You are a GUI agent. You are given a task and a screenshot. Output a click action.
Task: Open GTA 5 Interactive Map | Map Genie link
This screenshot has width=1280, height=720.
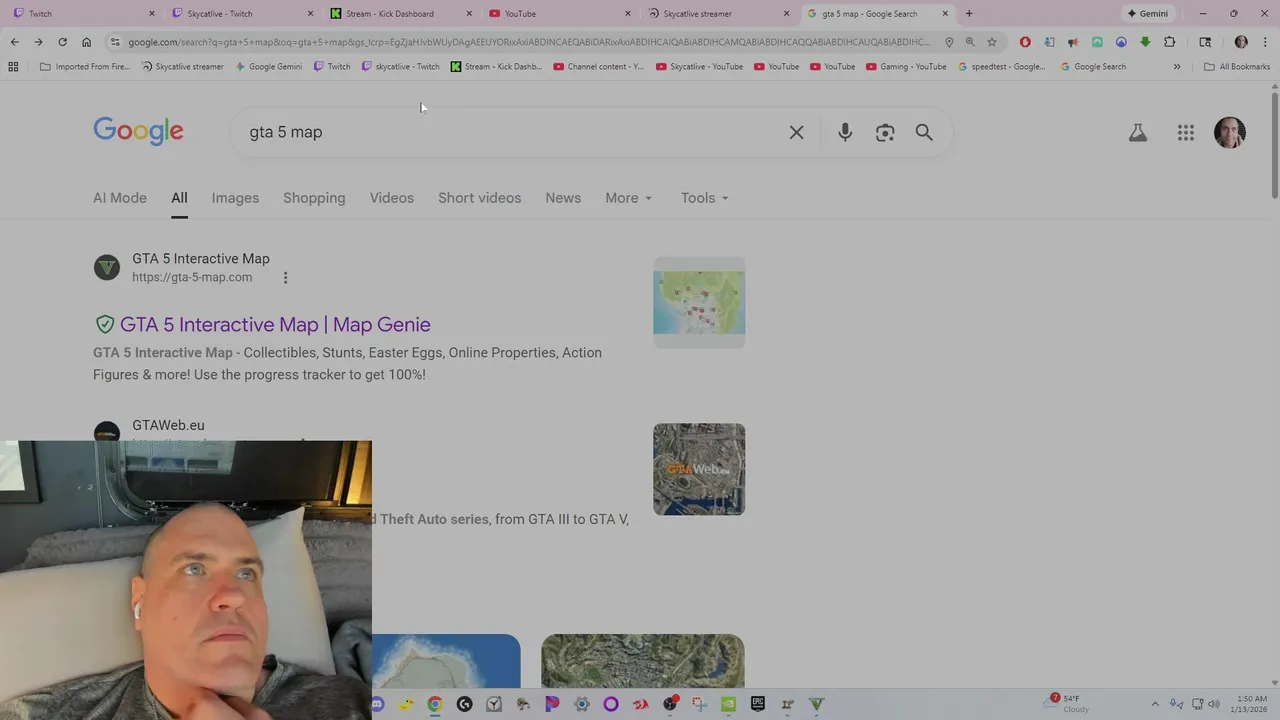275,325
